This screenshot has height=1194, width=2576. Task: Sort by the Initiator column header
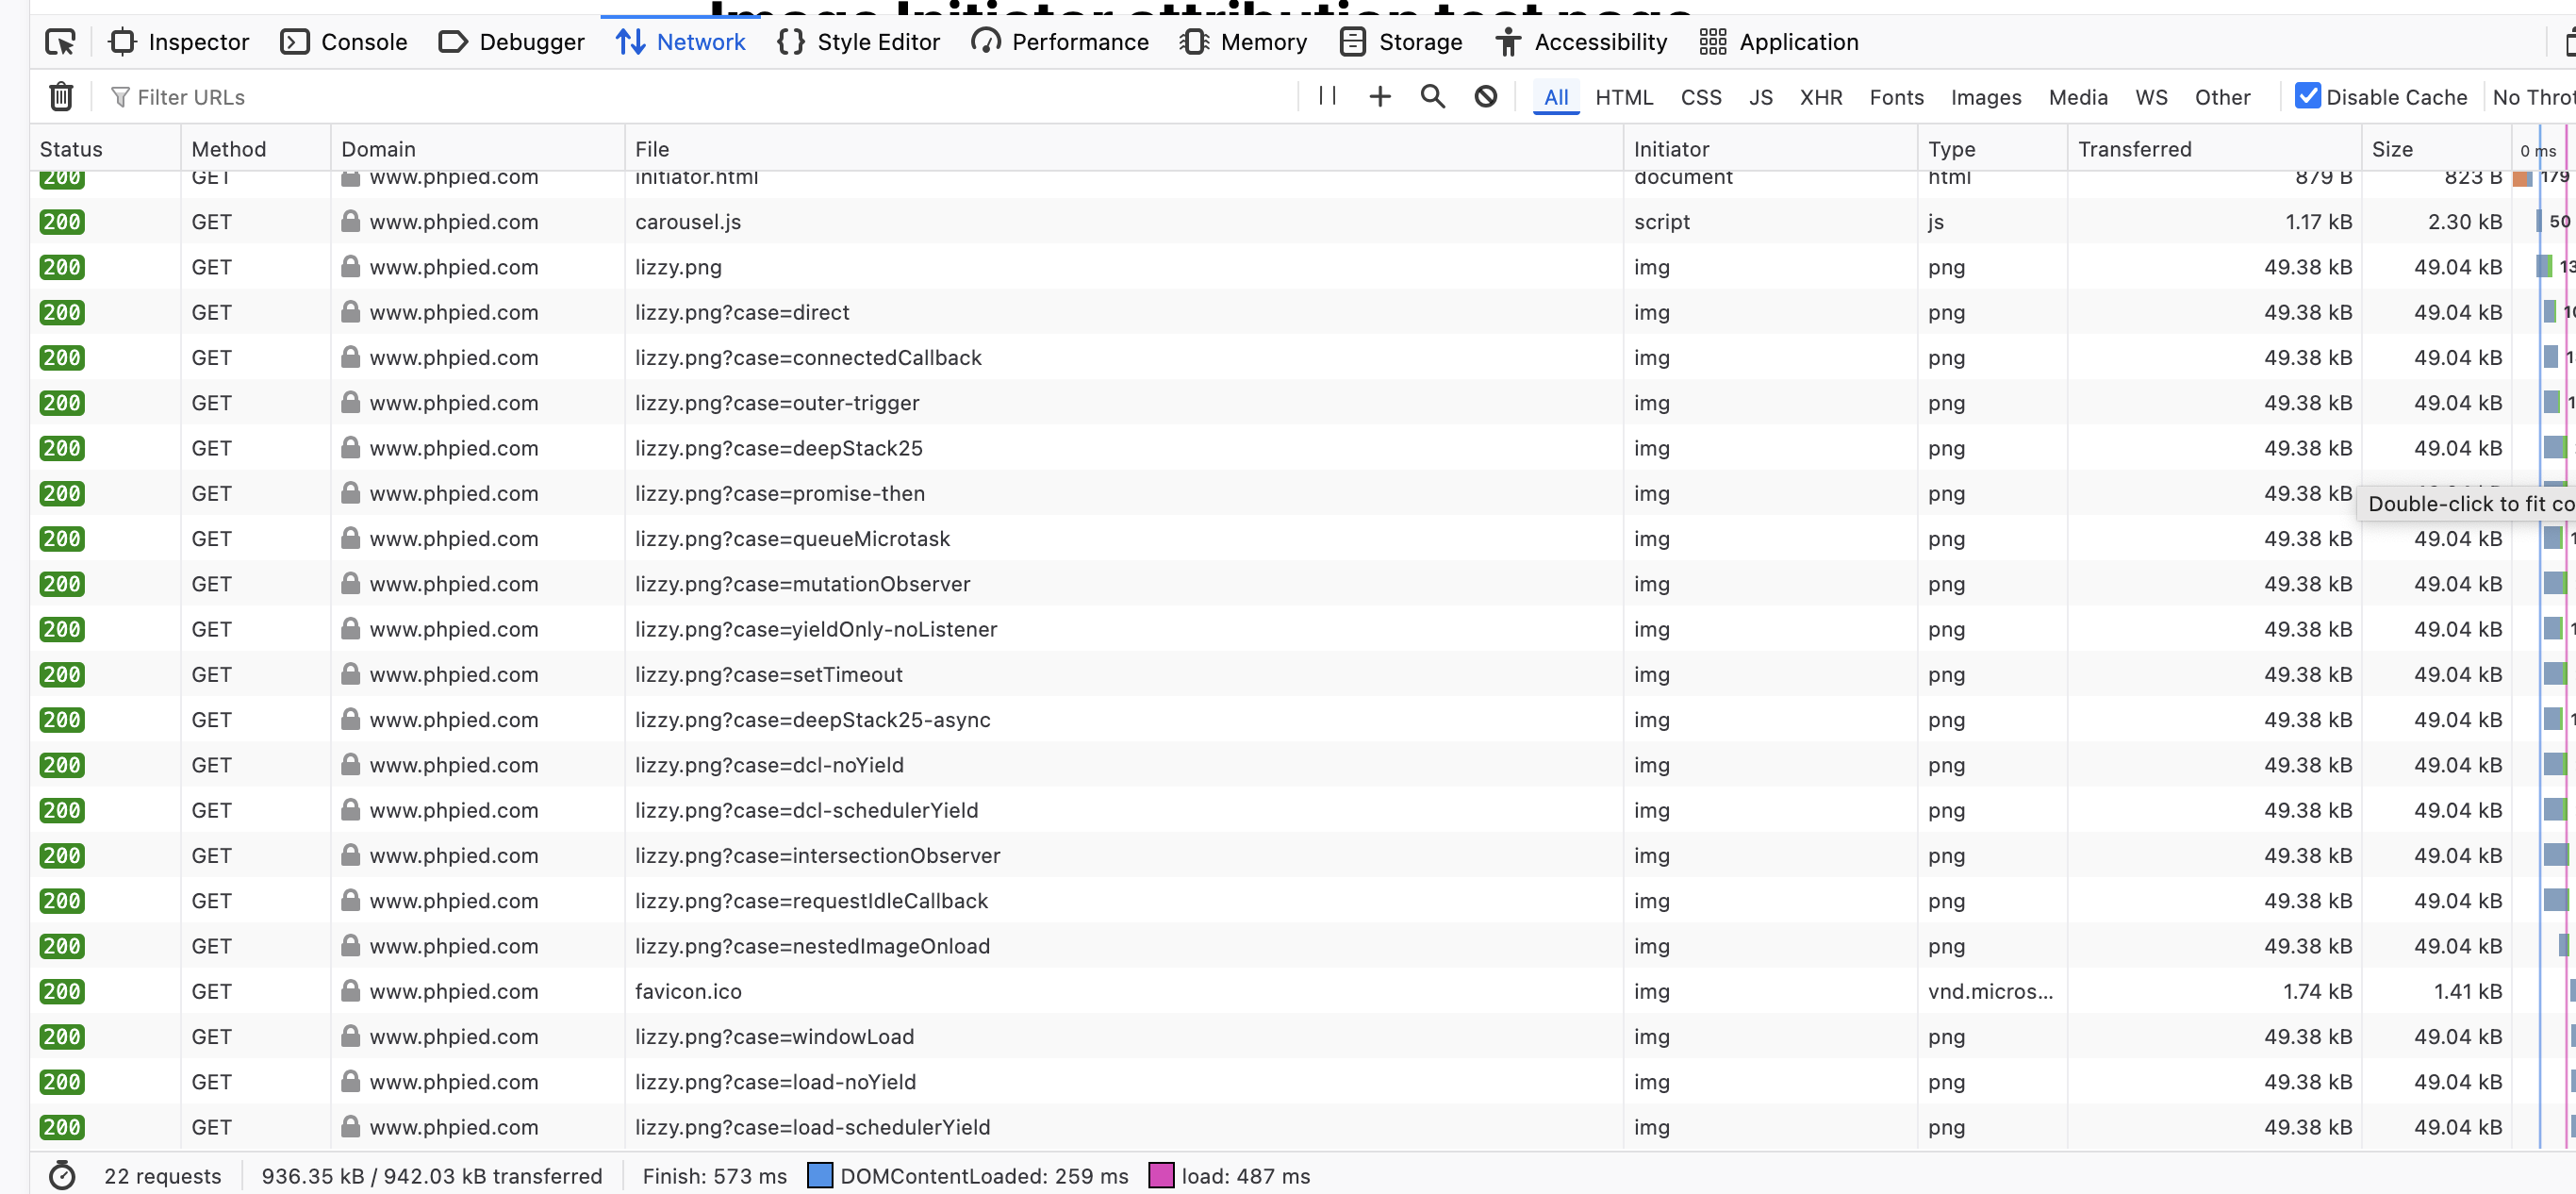[x=1770, y=149]
